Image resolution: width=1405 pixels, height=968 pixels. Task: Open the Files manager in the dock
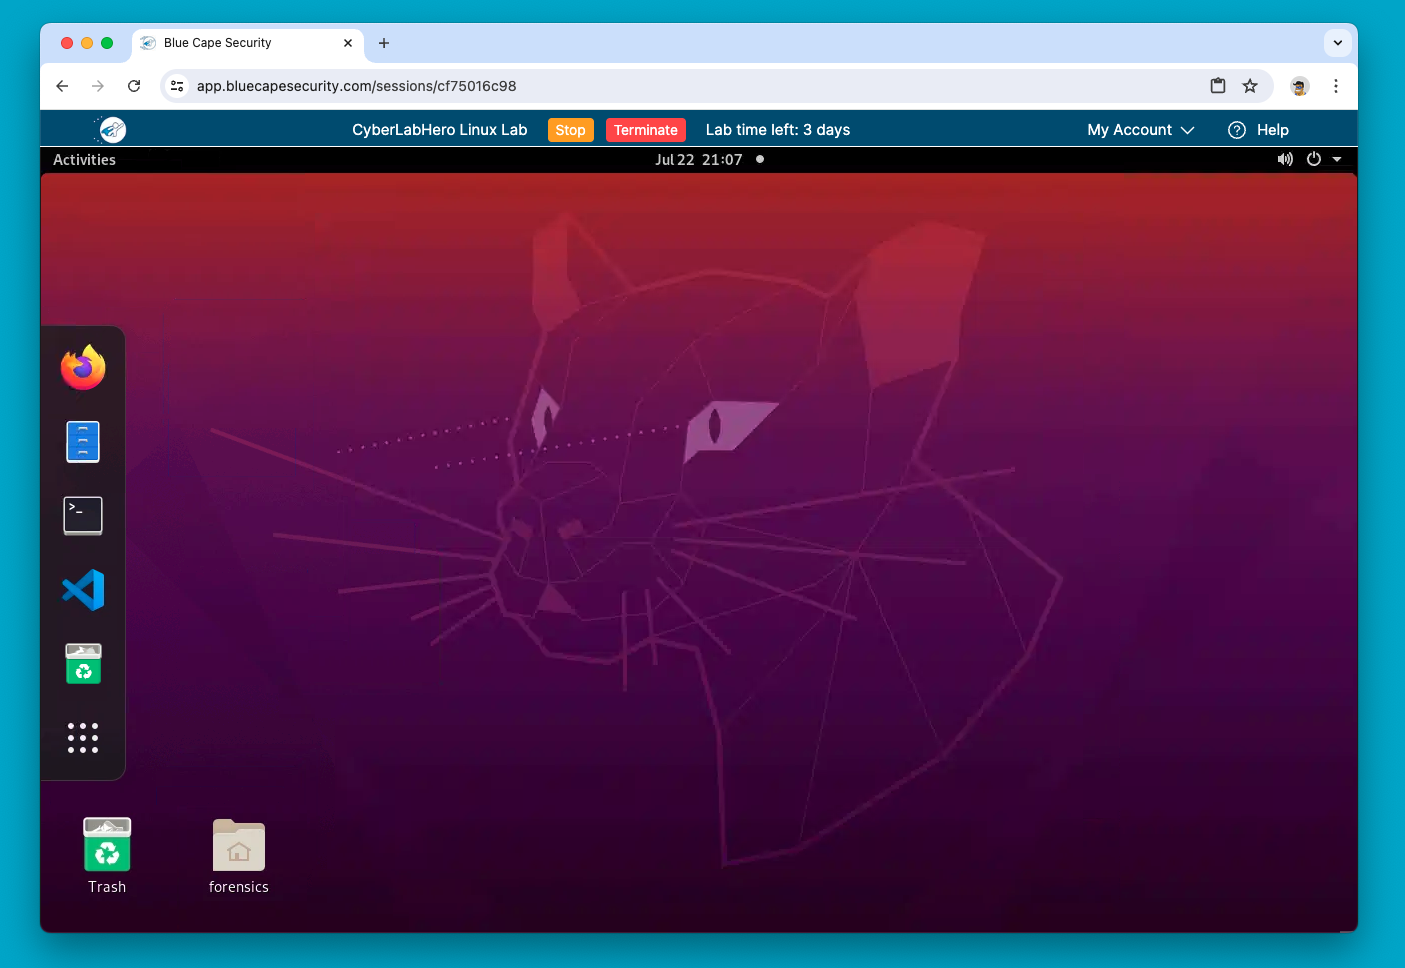tap(83, 442)
